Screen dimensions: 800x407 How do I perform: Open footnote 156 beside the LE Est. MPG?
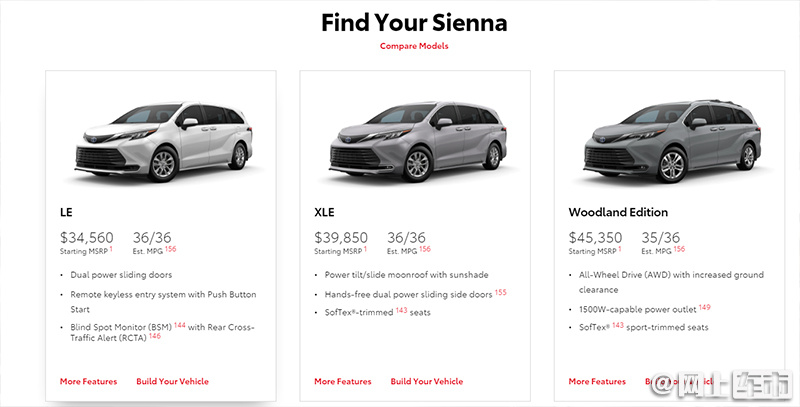(x=170, y=249)
